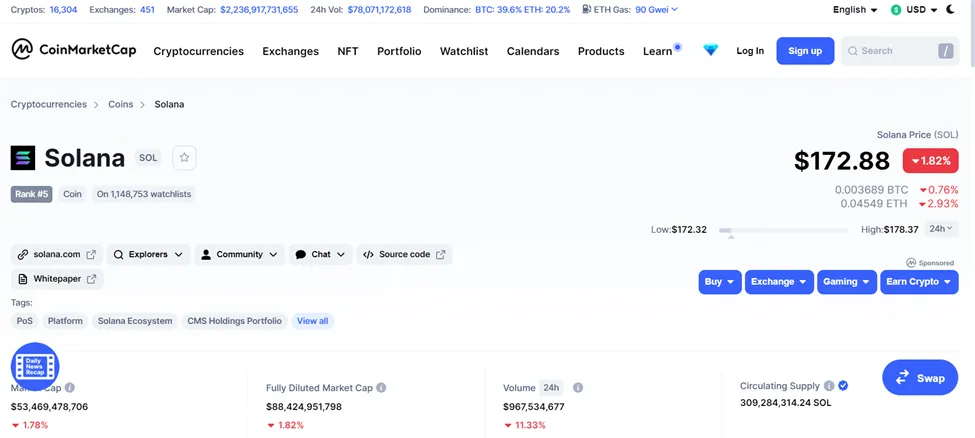Image resolution: width=975 pixels, height=438 pixels.
Task: Open the Gaming dropdown
Action: point(847,282)
